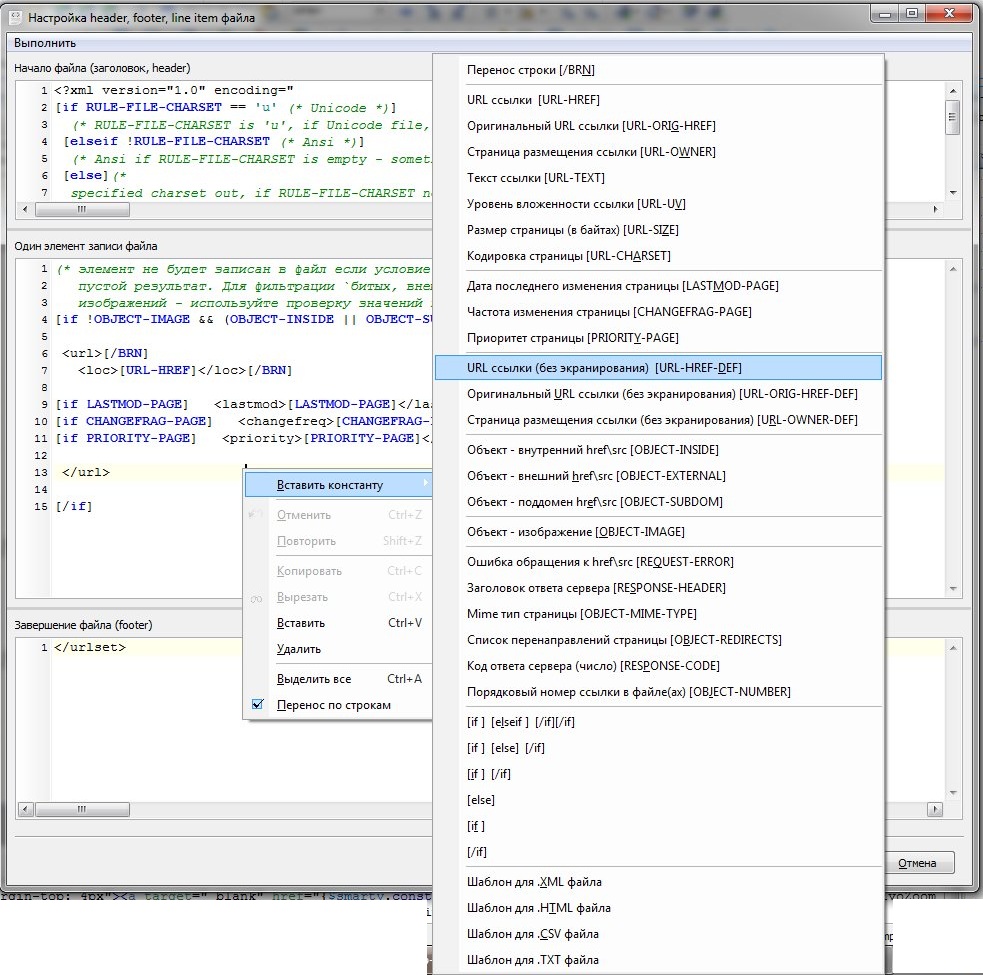Maximize the settings window

[911, 13]
